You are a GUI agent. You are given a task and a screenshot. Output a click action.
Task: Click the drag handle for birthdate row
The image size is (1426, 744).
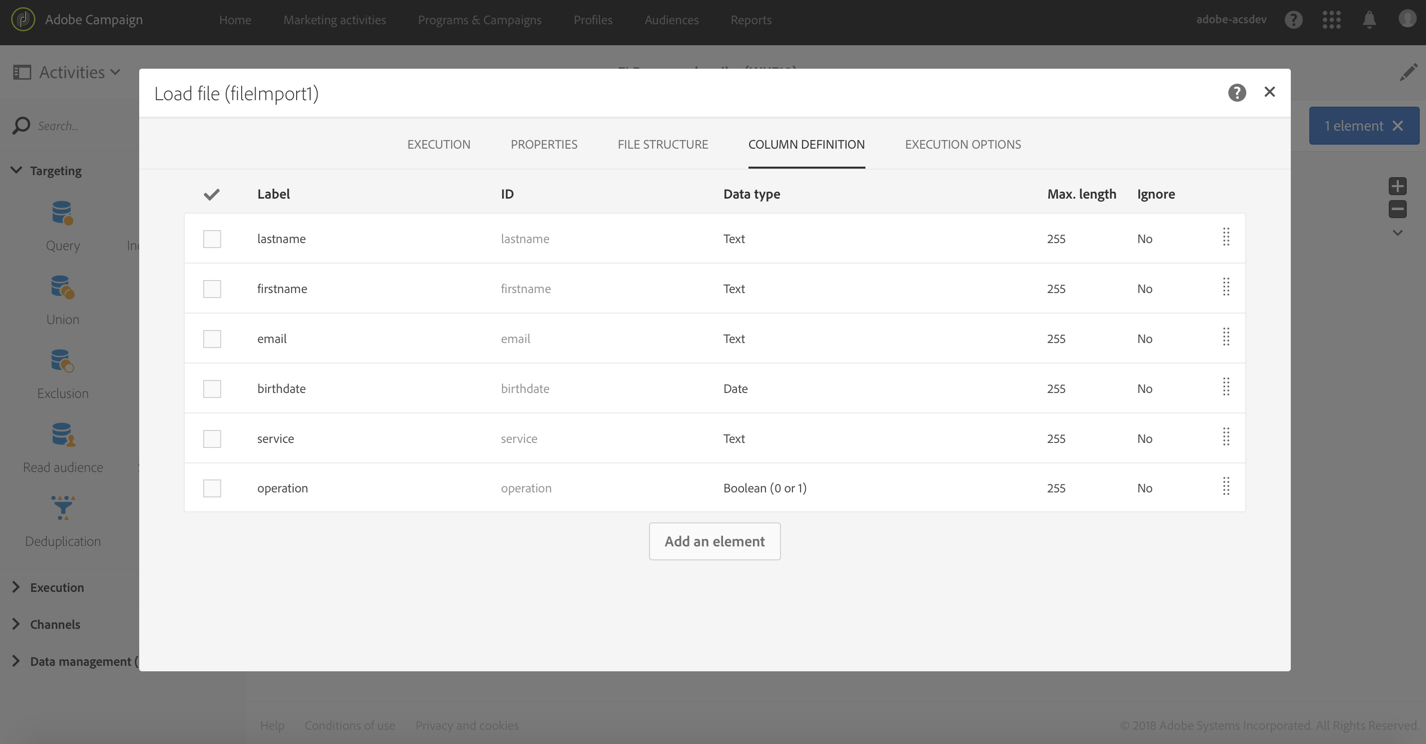[1226, 388]
